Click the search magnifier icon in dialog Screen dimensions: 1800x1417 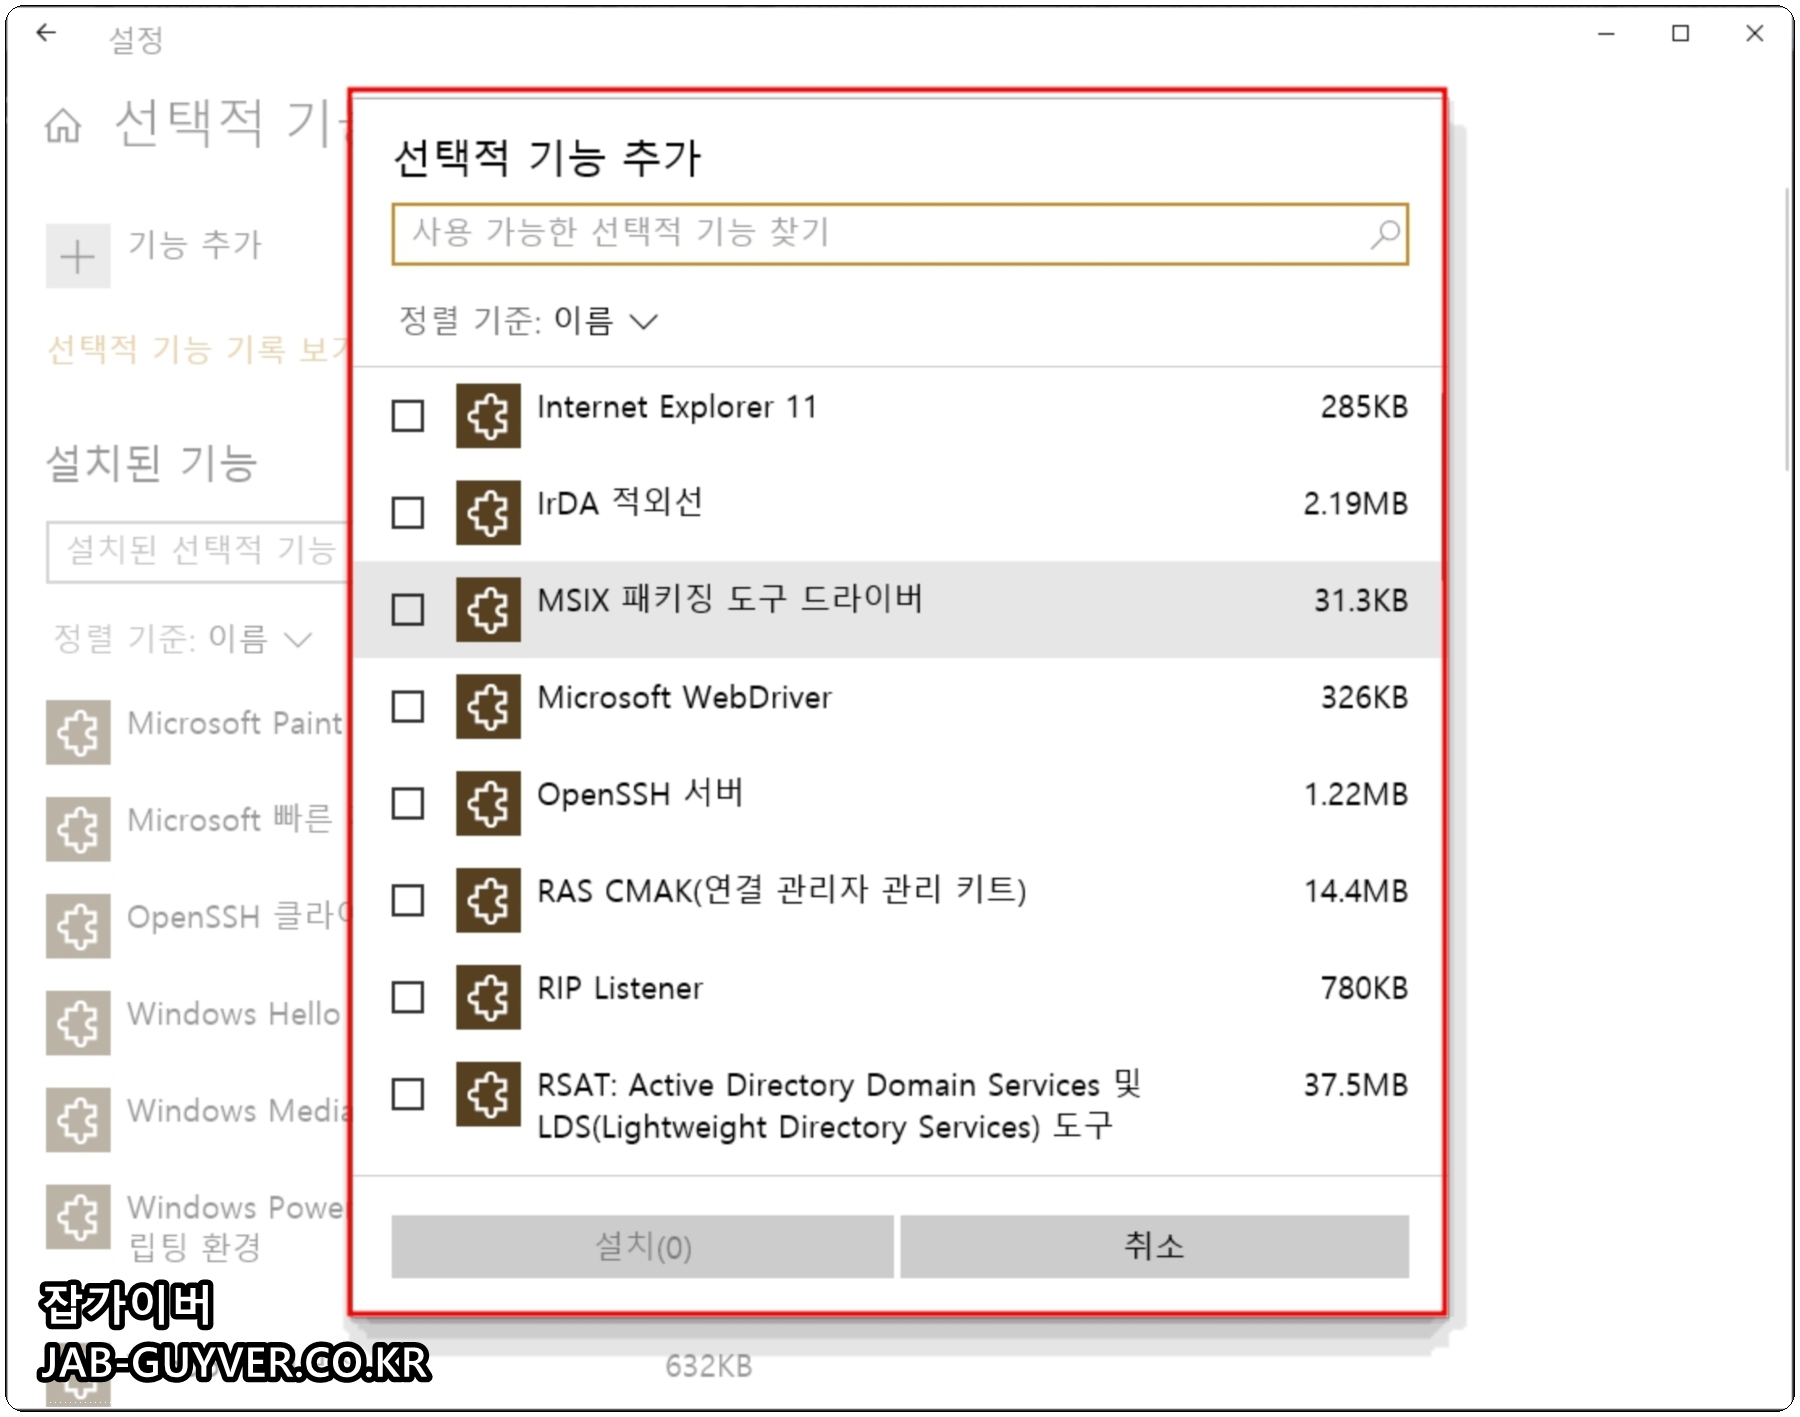(x=1385, y=235)
